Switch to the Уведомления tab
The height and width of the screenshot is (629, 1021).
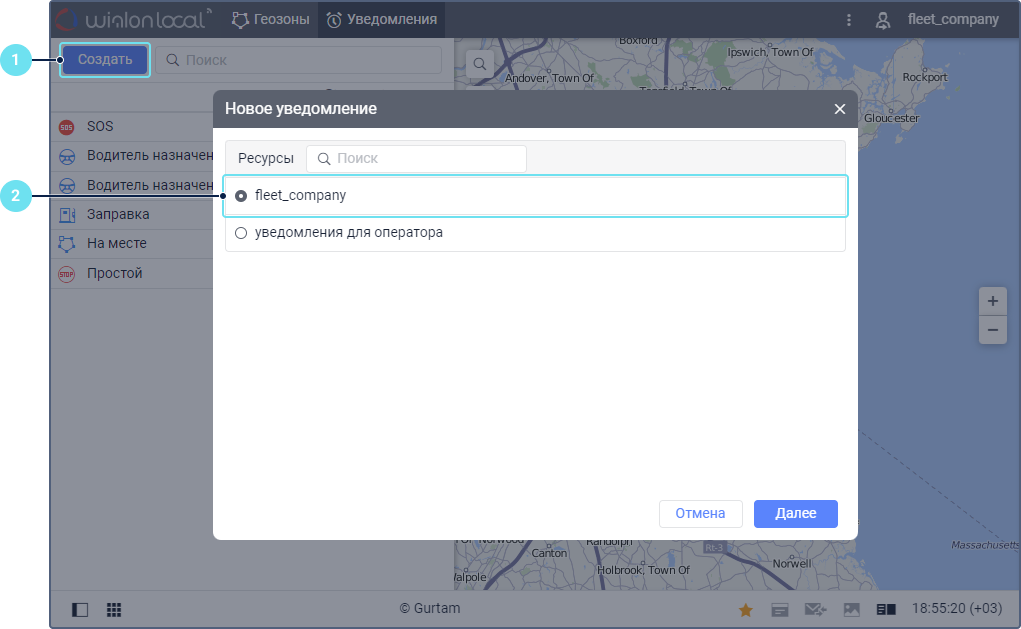tap(381, 19)
